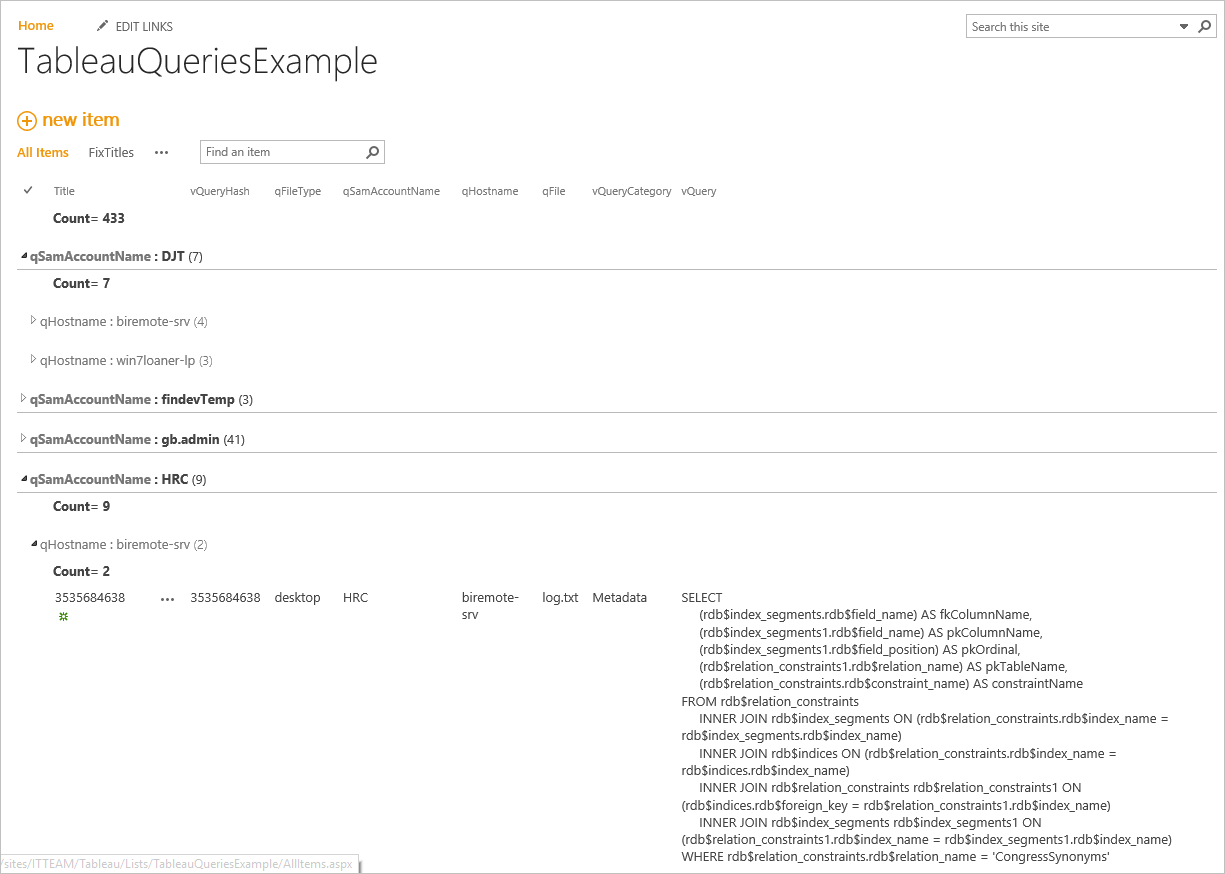Click the Search this site input field
This screenshot has height=874, width=1225.
point(1071,27)
